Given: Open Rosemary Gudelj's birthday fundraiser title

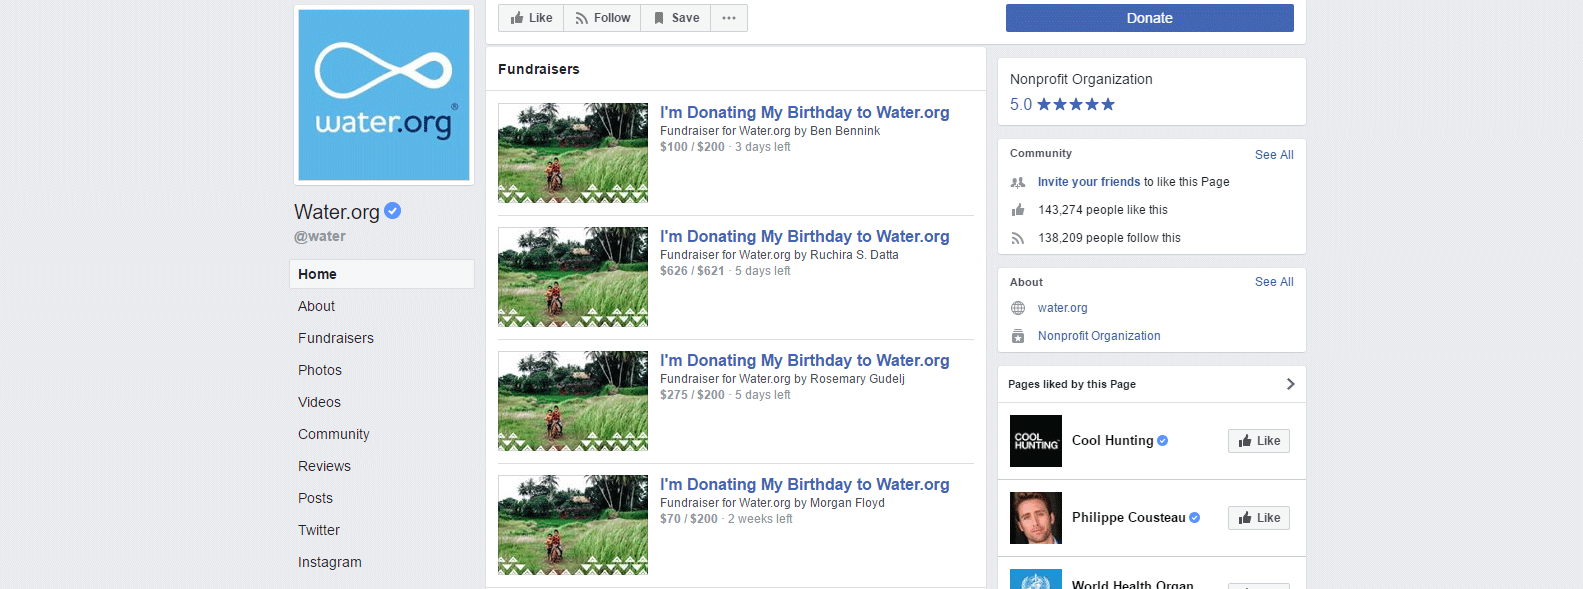Looking at the screenshot, I should (x=805, y=360).
